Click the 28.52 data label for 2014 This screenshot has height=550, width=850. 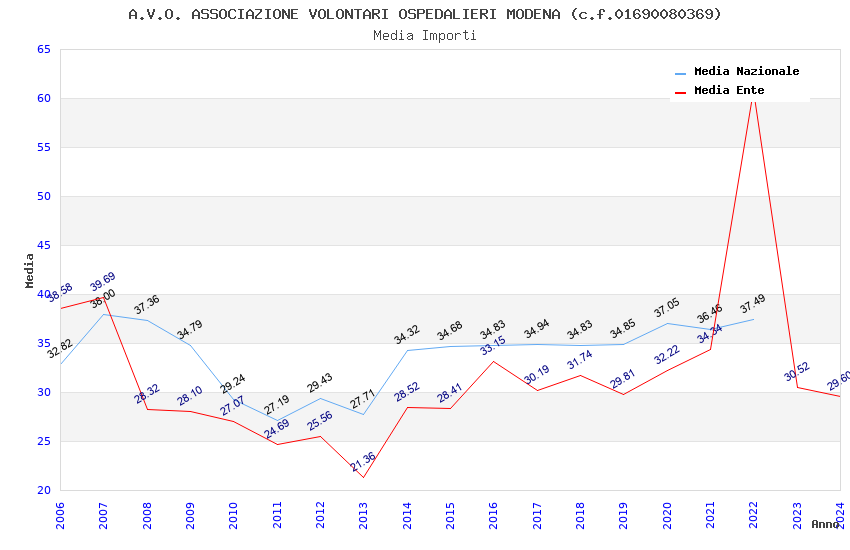tap(407, 392)
